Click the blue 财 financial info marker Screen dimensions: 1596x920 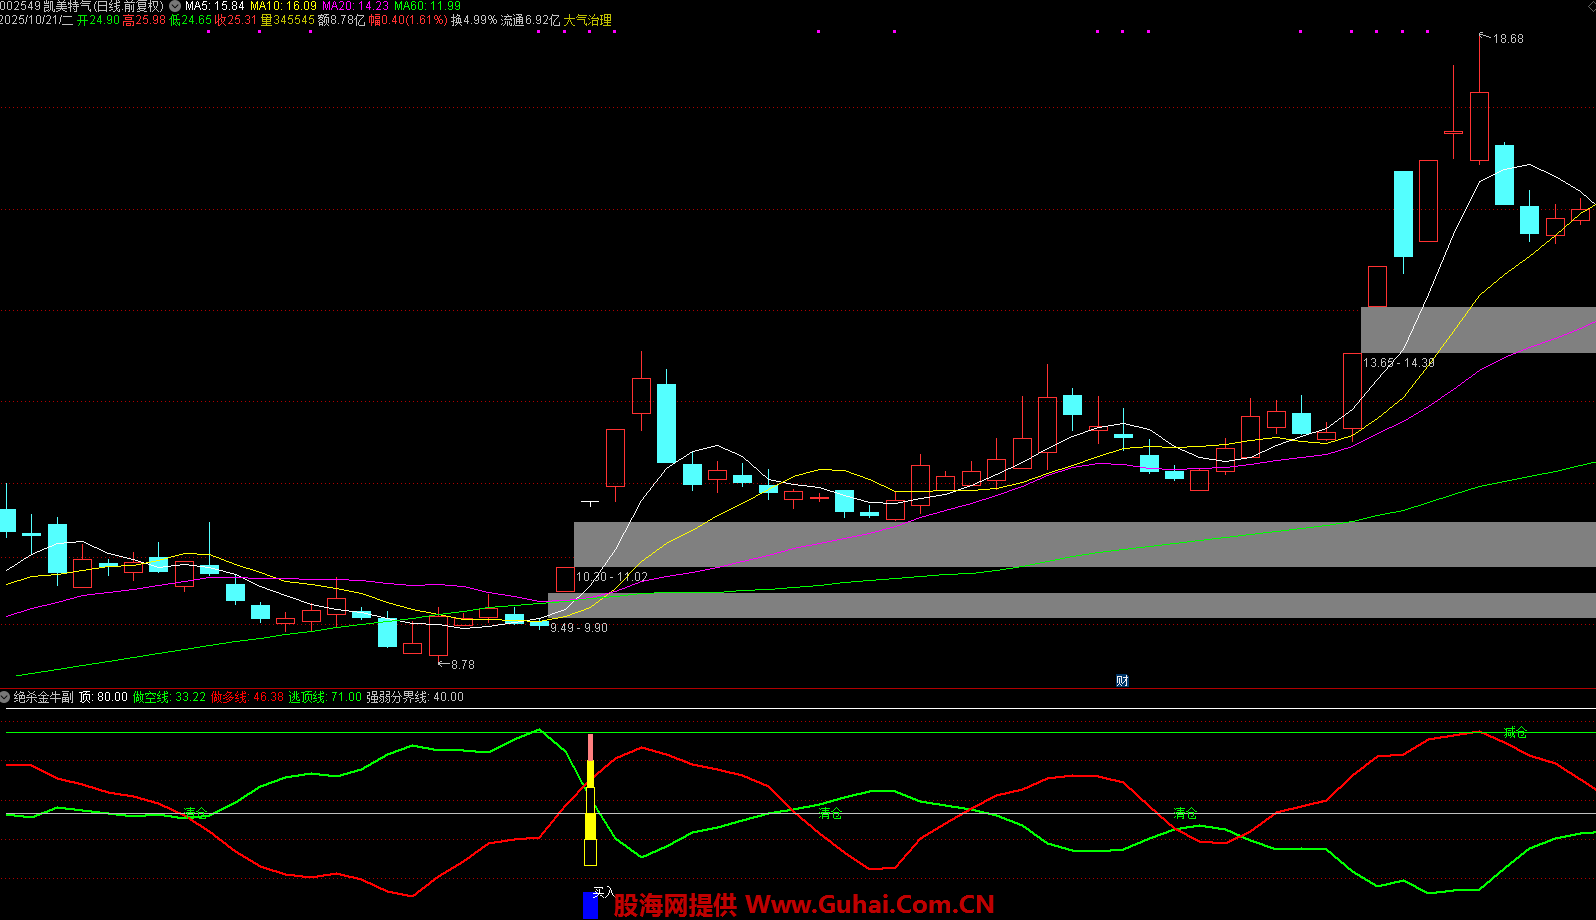pos(1122,681)
